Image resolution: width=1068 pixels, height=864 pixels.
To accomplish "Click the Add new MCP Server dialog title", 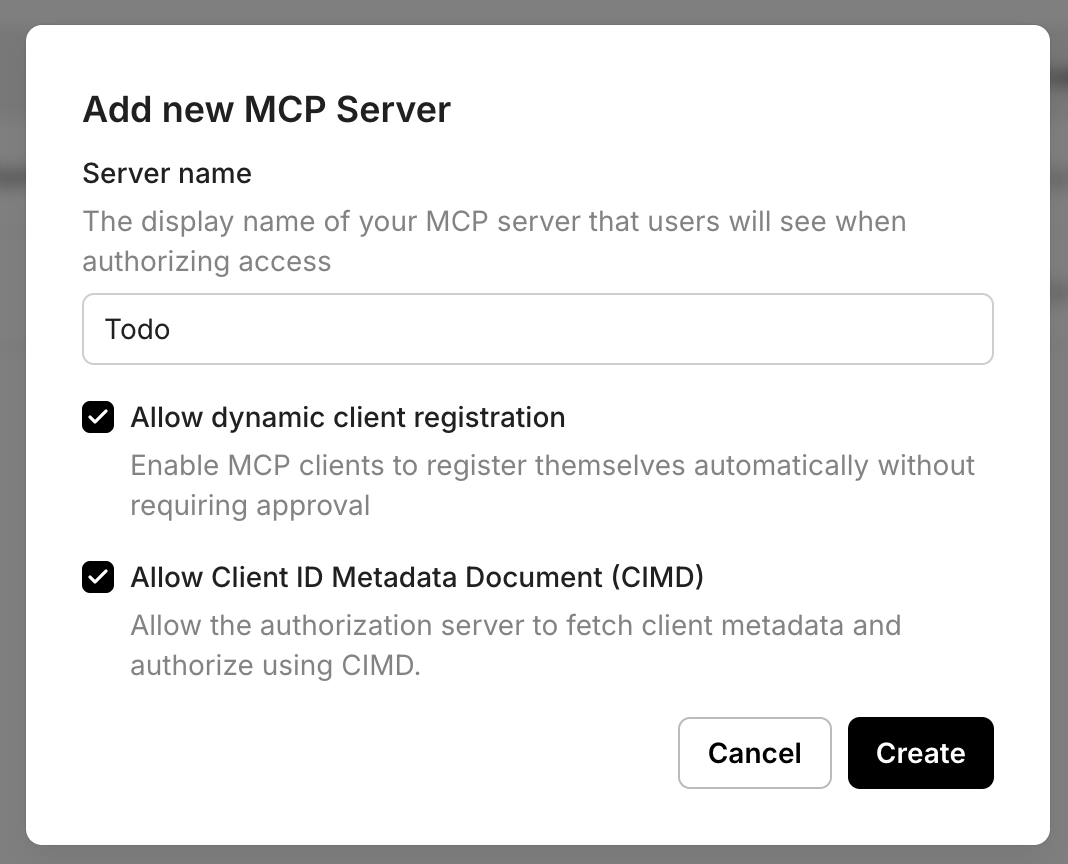I will point(266,109).
